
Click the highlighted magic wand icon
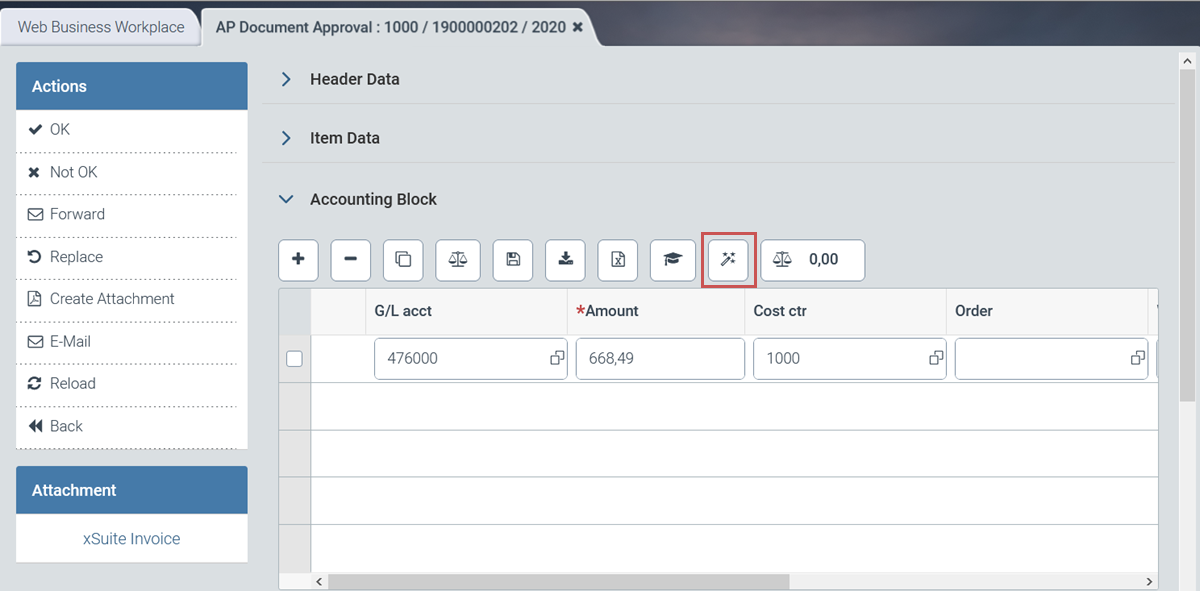pos(728,260)
